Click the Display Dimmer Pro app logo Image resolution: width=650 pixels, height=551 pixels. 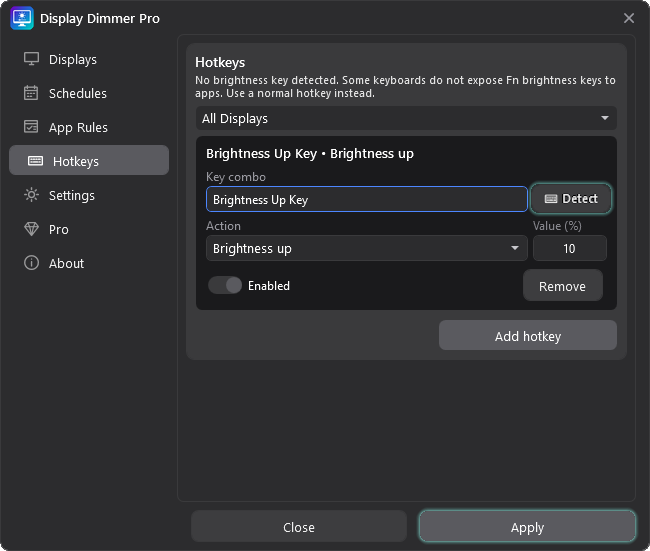[x=22, y=18]
